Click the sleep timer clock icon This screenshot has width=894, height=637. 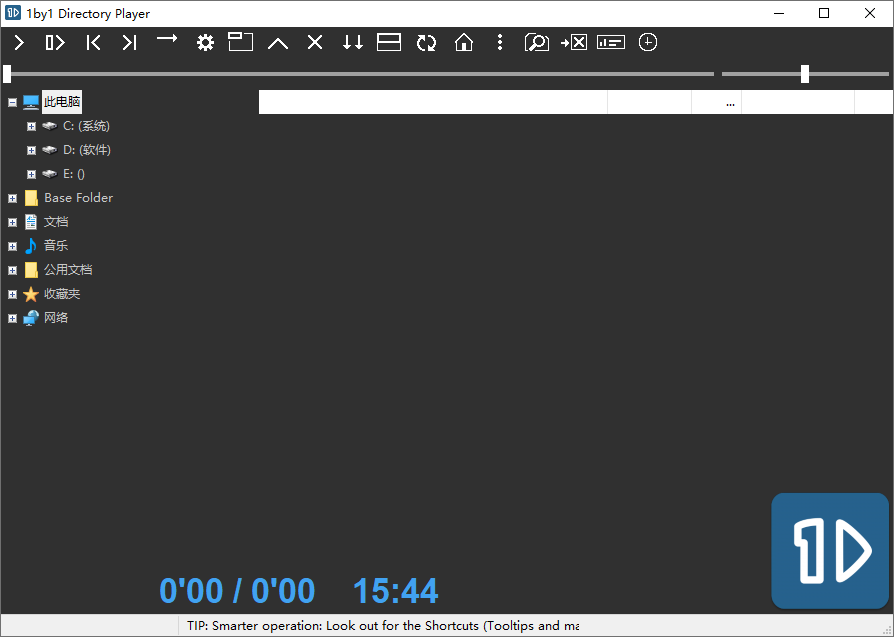click(648, 42)
